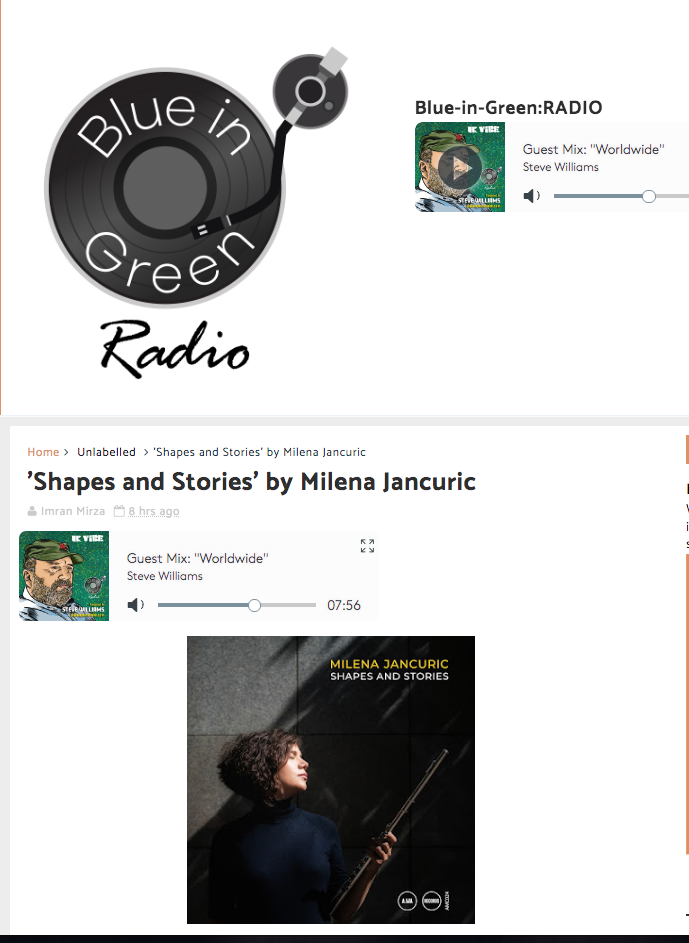Click the 07:56 time display
This screenshot has width=689, height=943.
(x=344, y=605)
